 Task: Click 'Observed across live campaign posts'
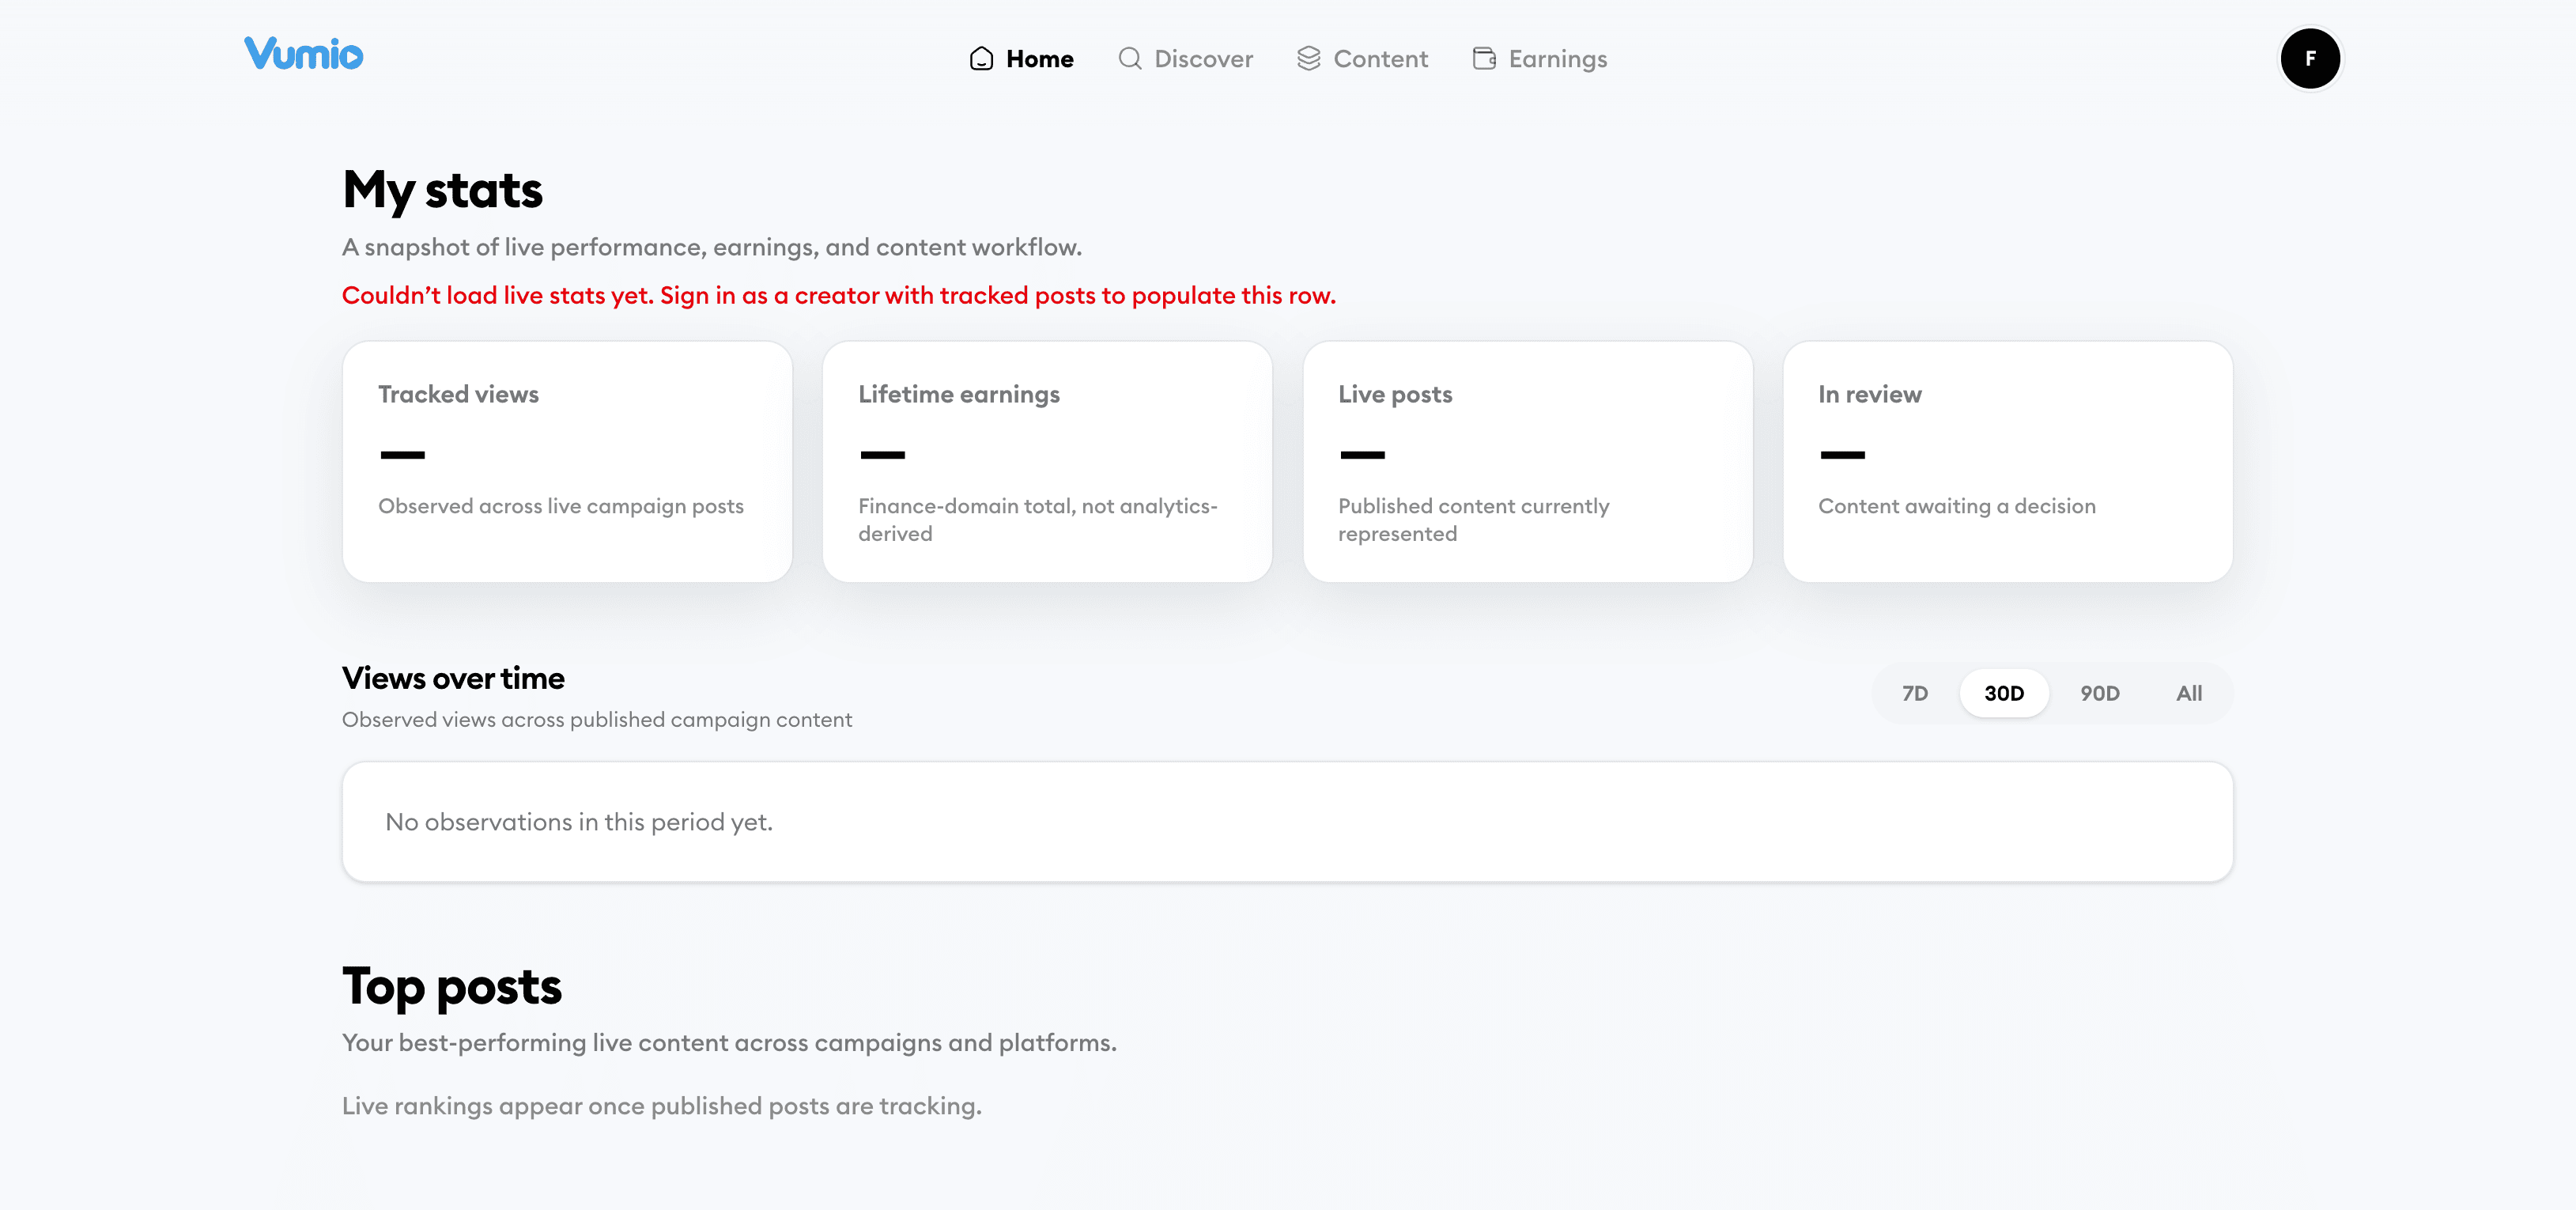point(561,507)
